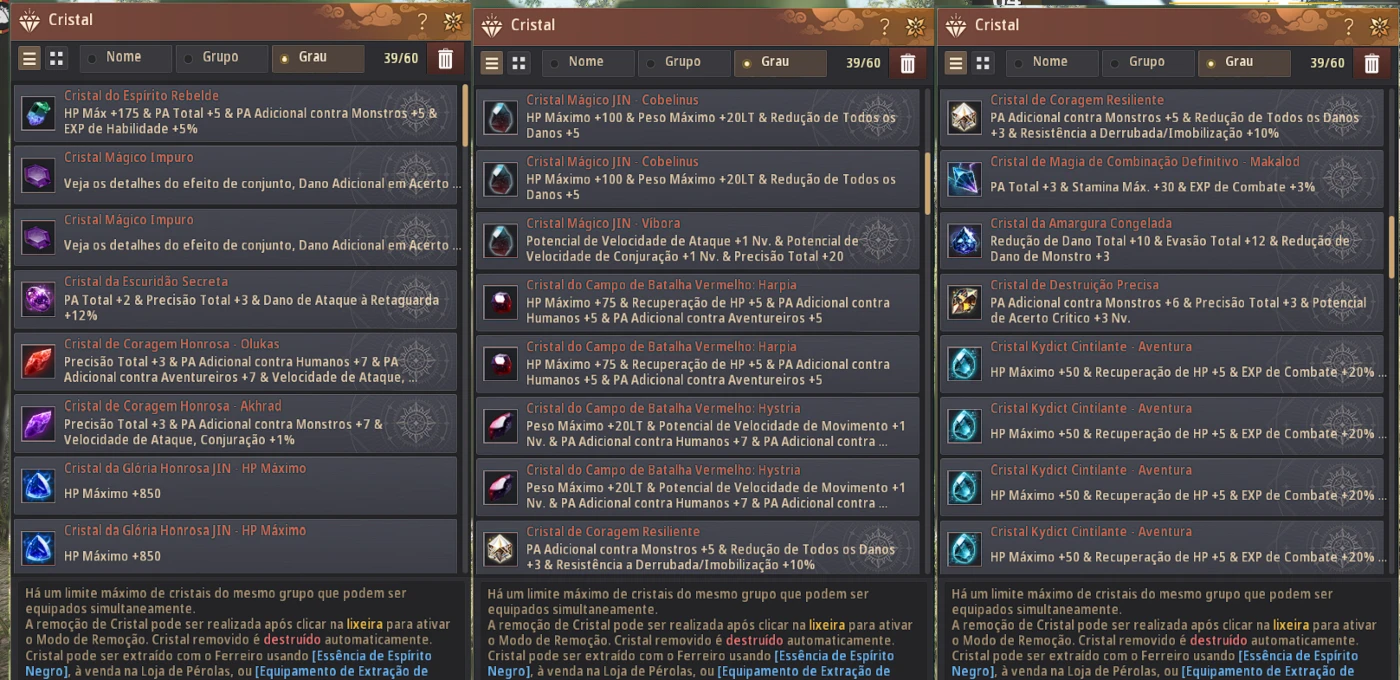
Task: Click the Cristal da Escuridão Secreta purple gem icon
Action: click(x=38, y=299)
